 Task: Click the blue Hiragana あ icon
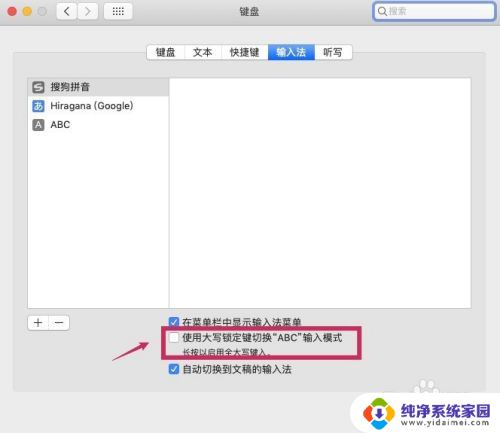(x=38, y=106)
